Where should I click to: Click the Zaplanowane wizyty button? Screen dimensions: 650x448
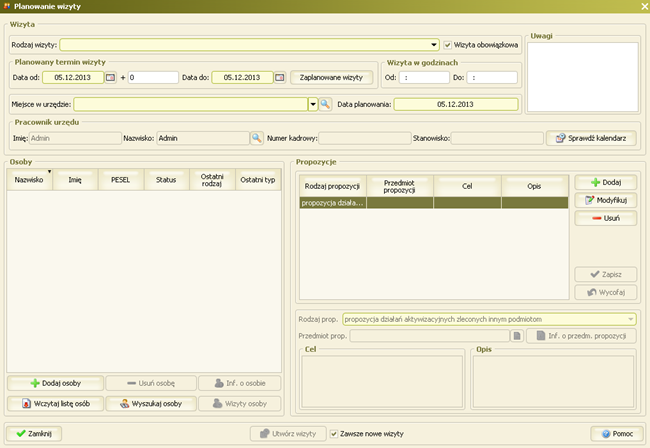[331, 77]
